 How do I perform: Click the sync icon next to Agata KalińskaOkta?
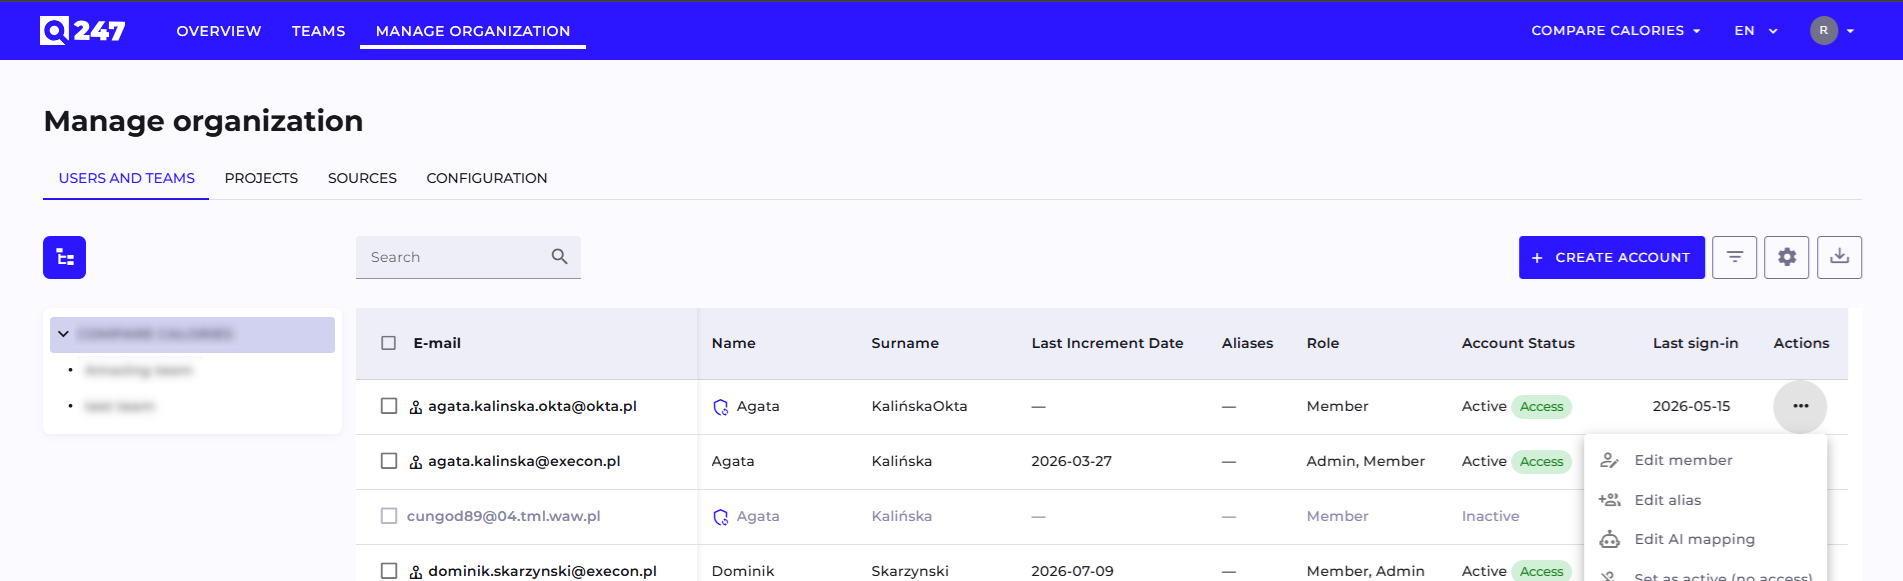[x=720, y=407]
